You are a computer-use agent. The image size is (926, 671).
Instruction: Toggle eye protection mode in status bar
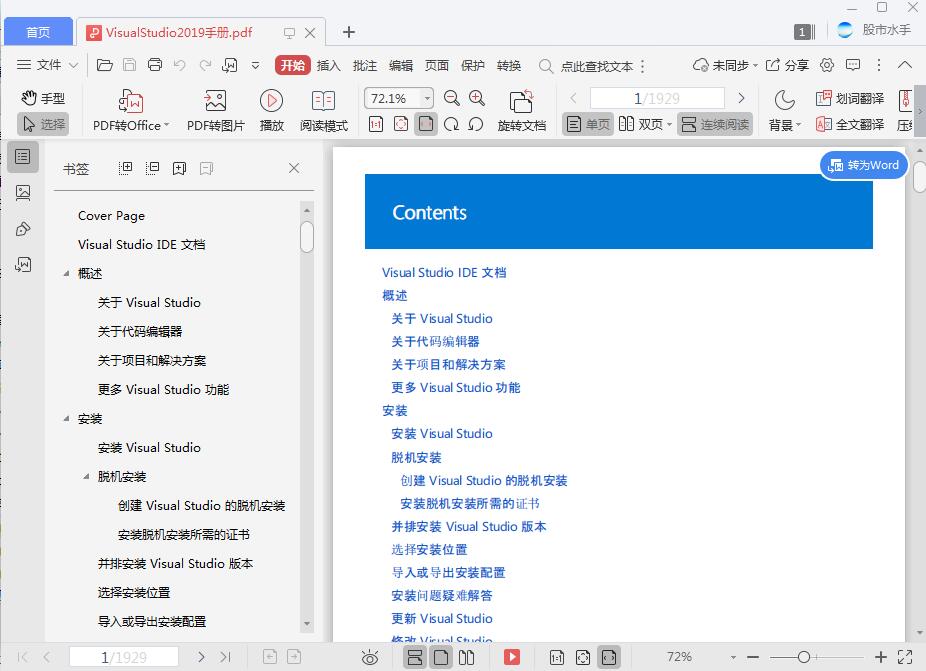tap(370, 657)
